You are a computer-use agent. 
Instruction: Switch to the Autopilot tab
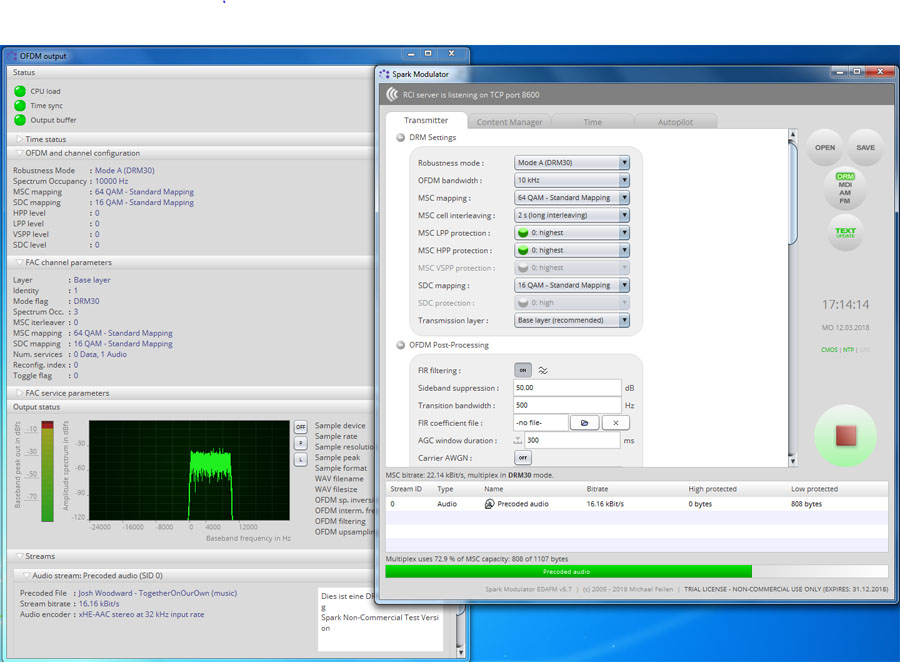(676, 122)
